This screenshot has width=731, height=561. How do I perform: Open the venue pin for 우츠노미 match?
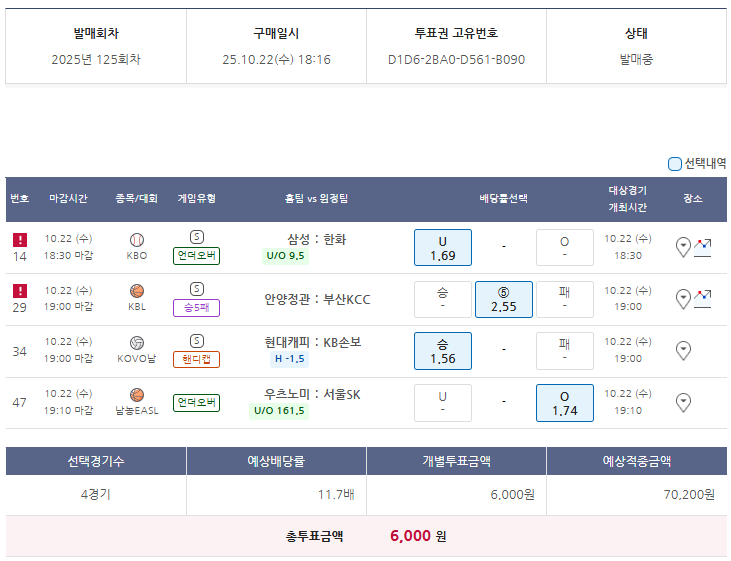point(684,403)
